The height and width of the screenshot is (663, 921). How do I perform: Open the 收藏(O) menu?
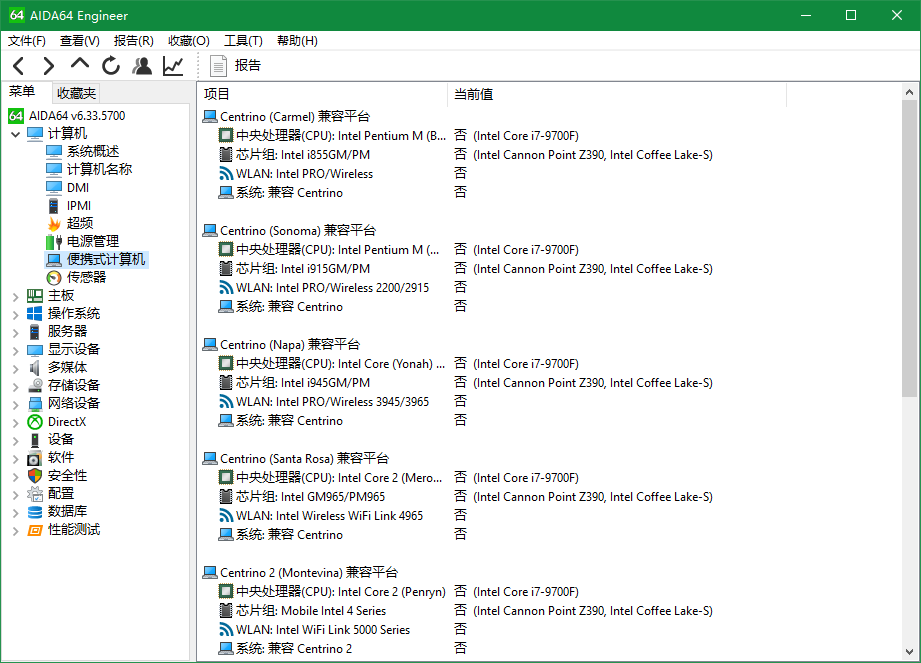pyautogui.click(x=189, y=41)
